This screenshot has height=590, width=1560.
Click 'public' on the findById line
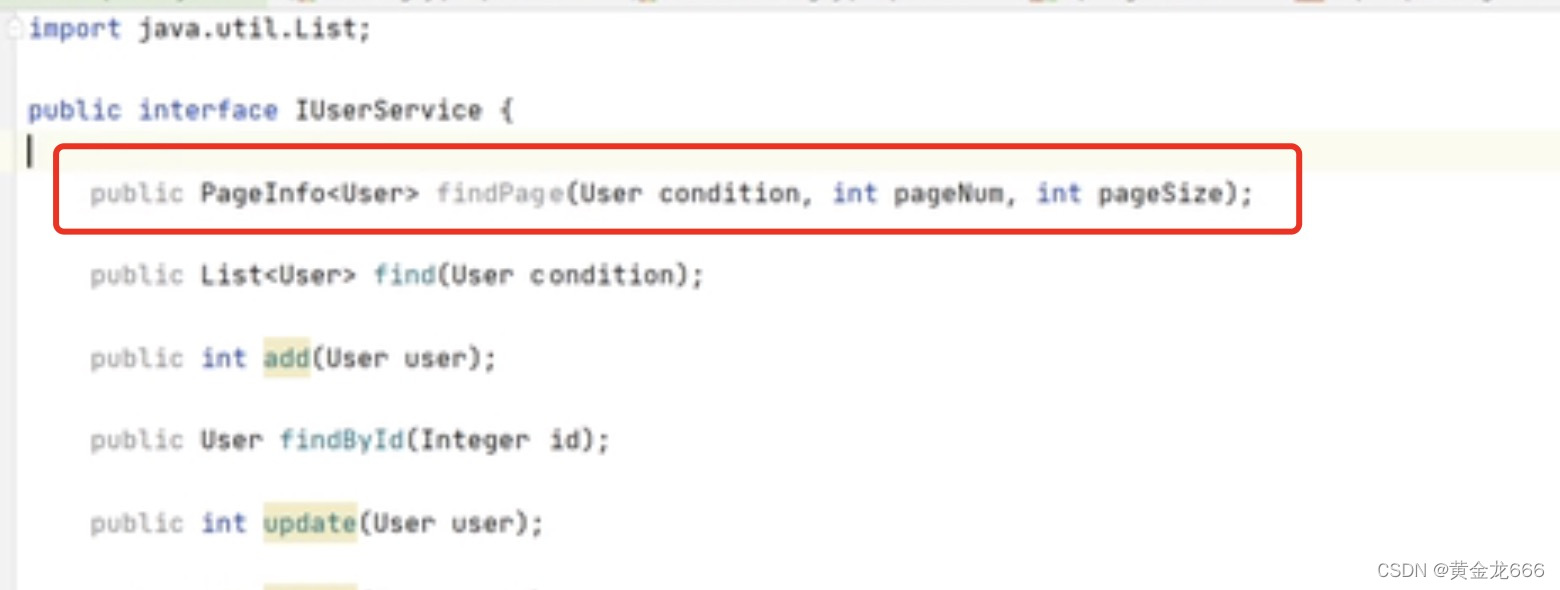pyautogui.click(x=137, y=440)
